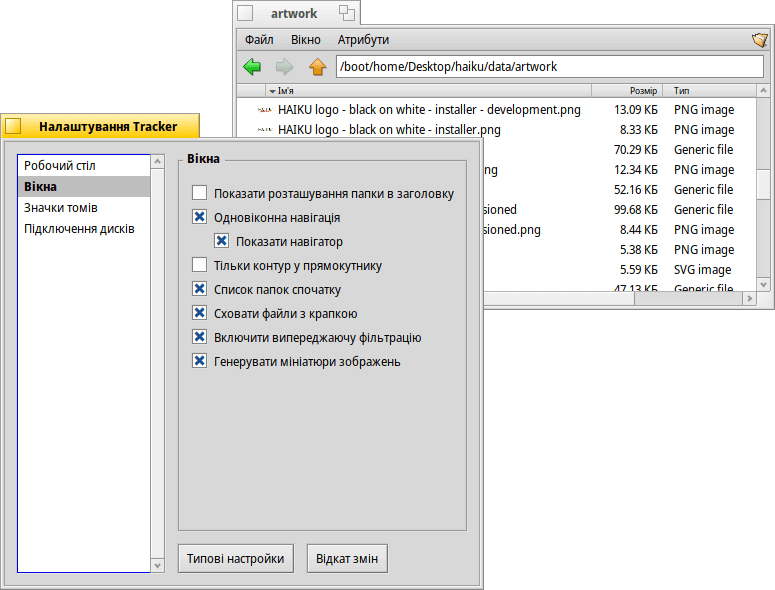
Task: Disable Включити випереджаючу фільтрацію
Action: click(x=199, y=337)
